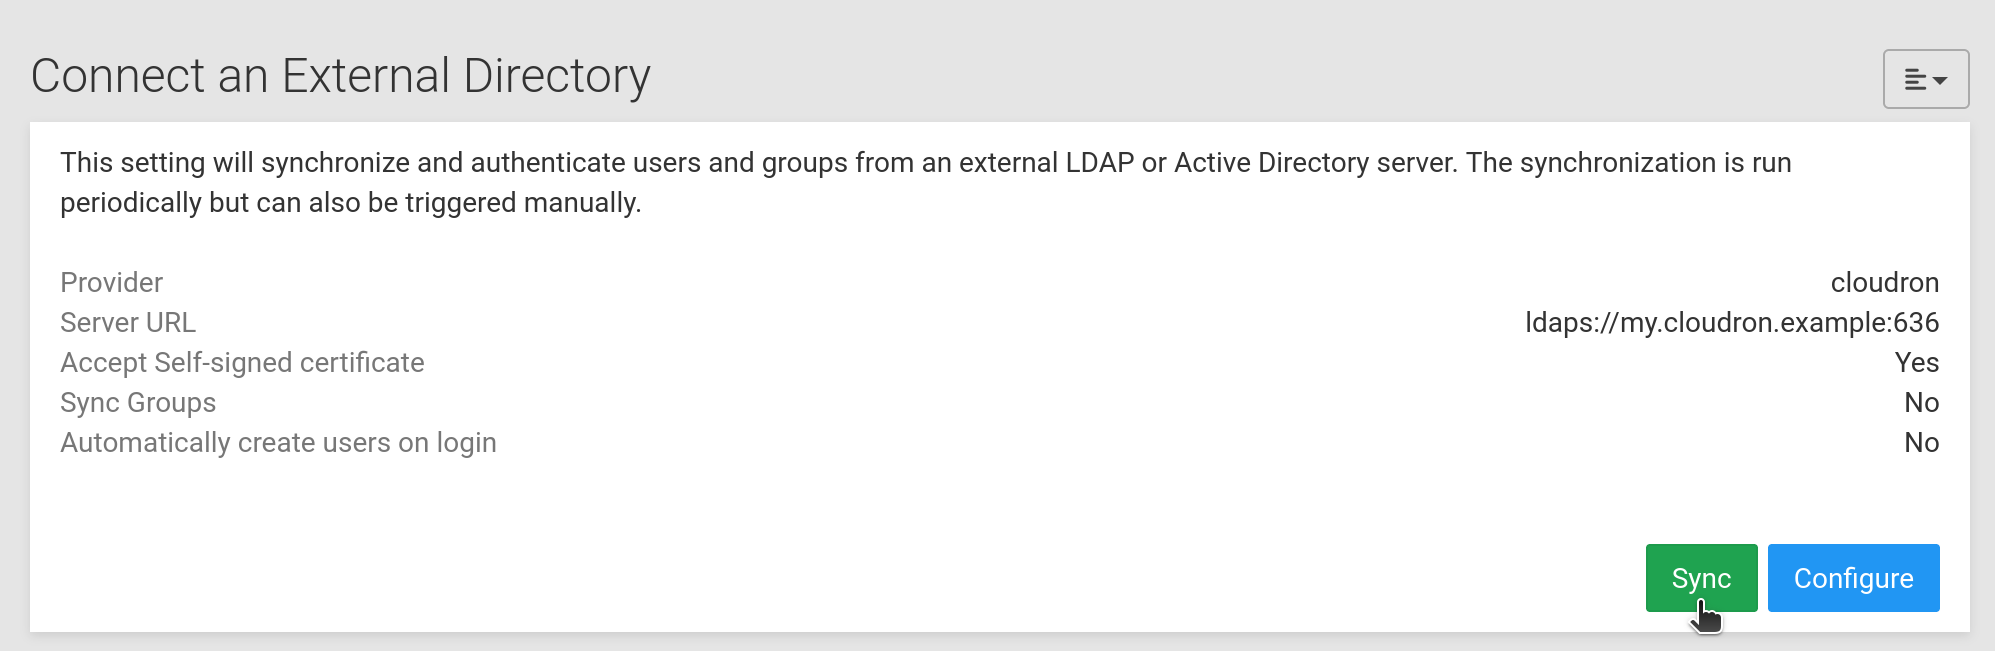Click the Sync Groups label
The image size is (1995, 651).
138,403
